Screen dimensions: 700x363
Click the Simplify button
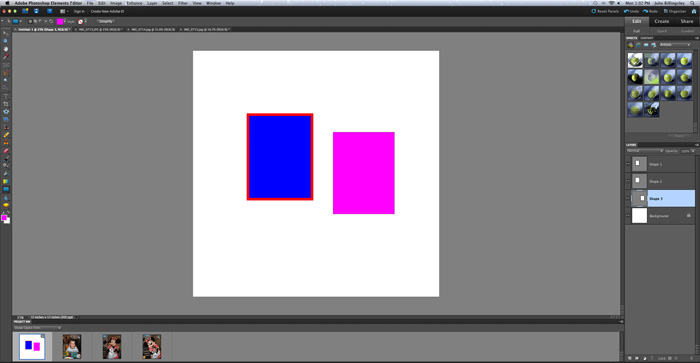[x=106, y=21]
